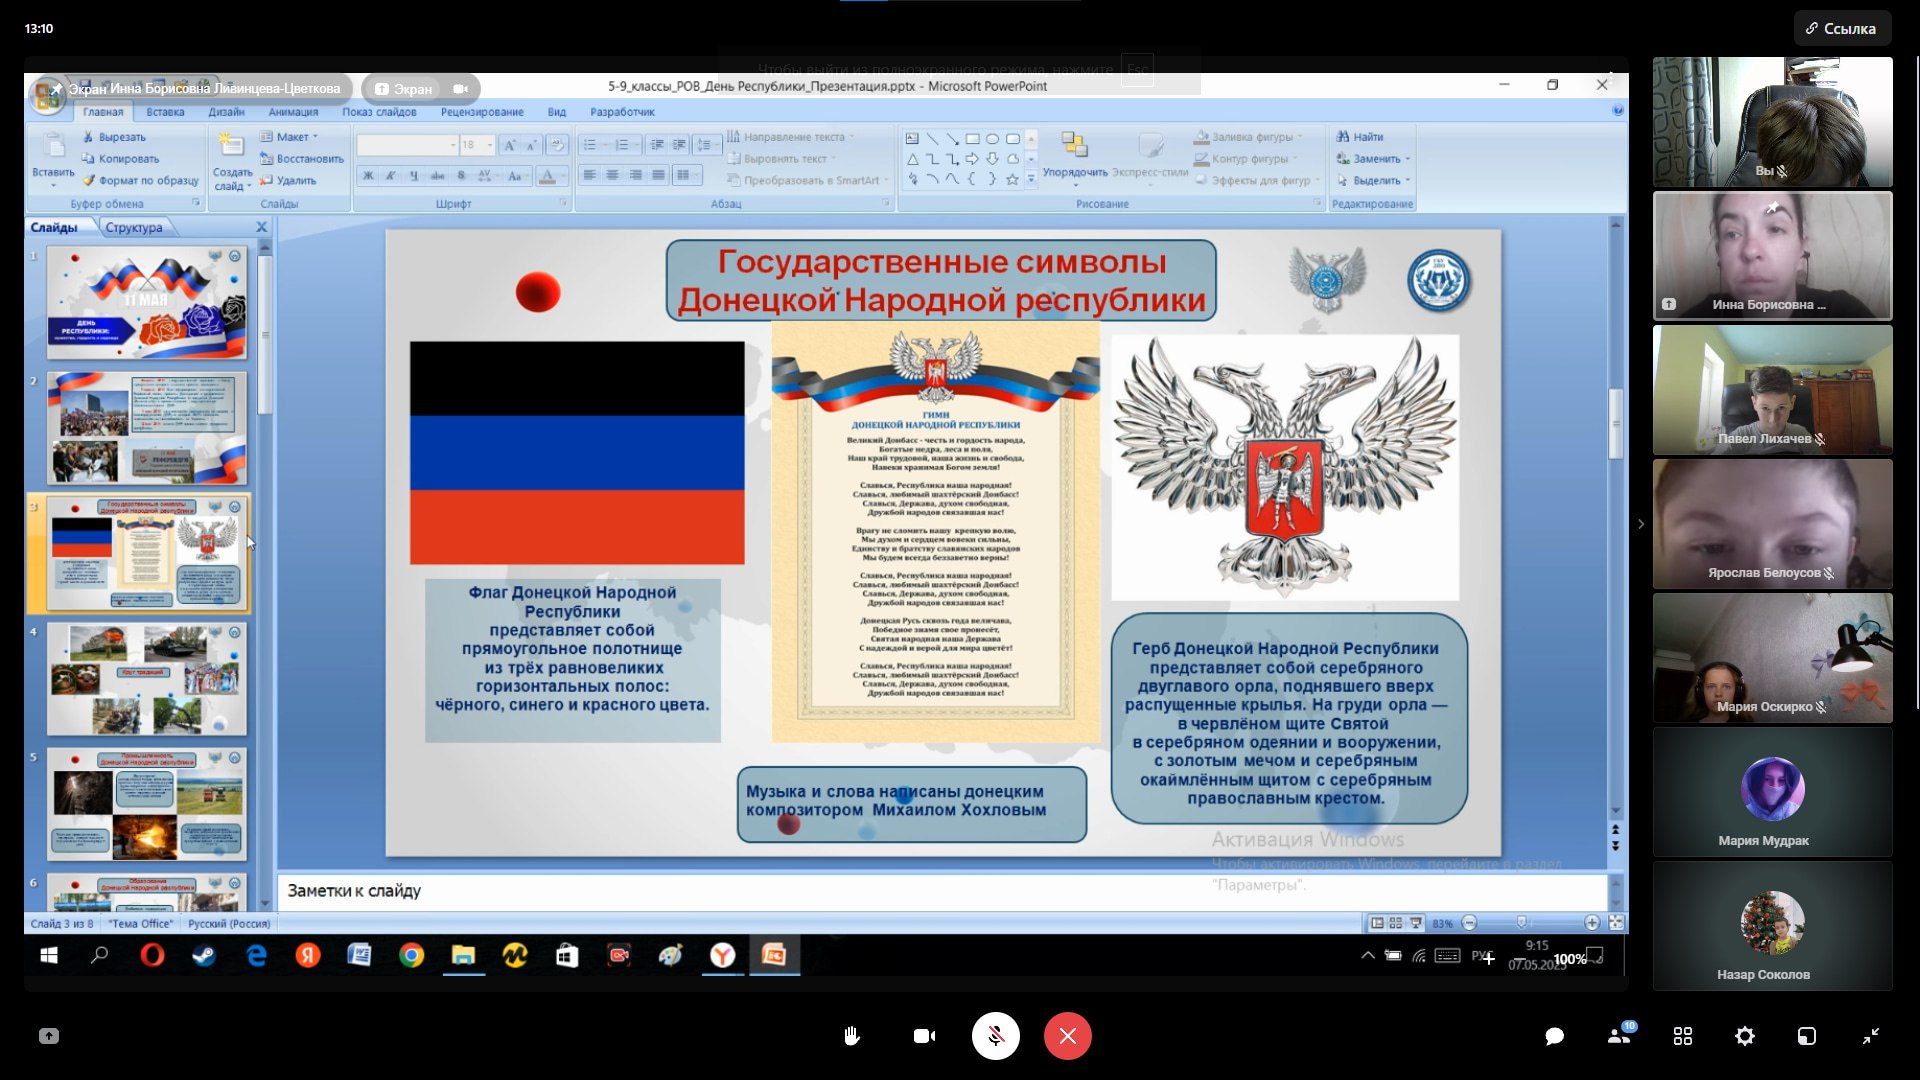
Task: Select the oval shape in gallery
Action: click(x=992, y=139)
